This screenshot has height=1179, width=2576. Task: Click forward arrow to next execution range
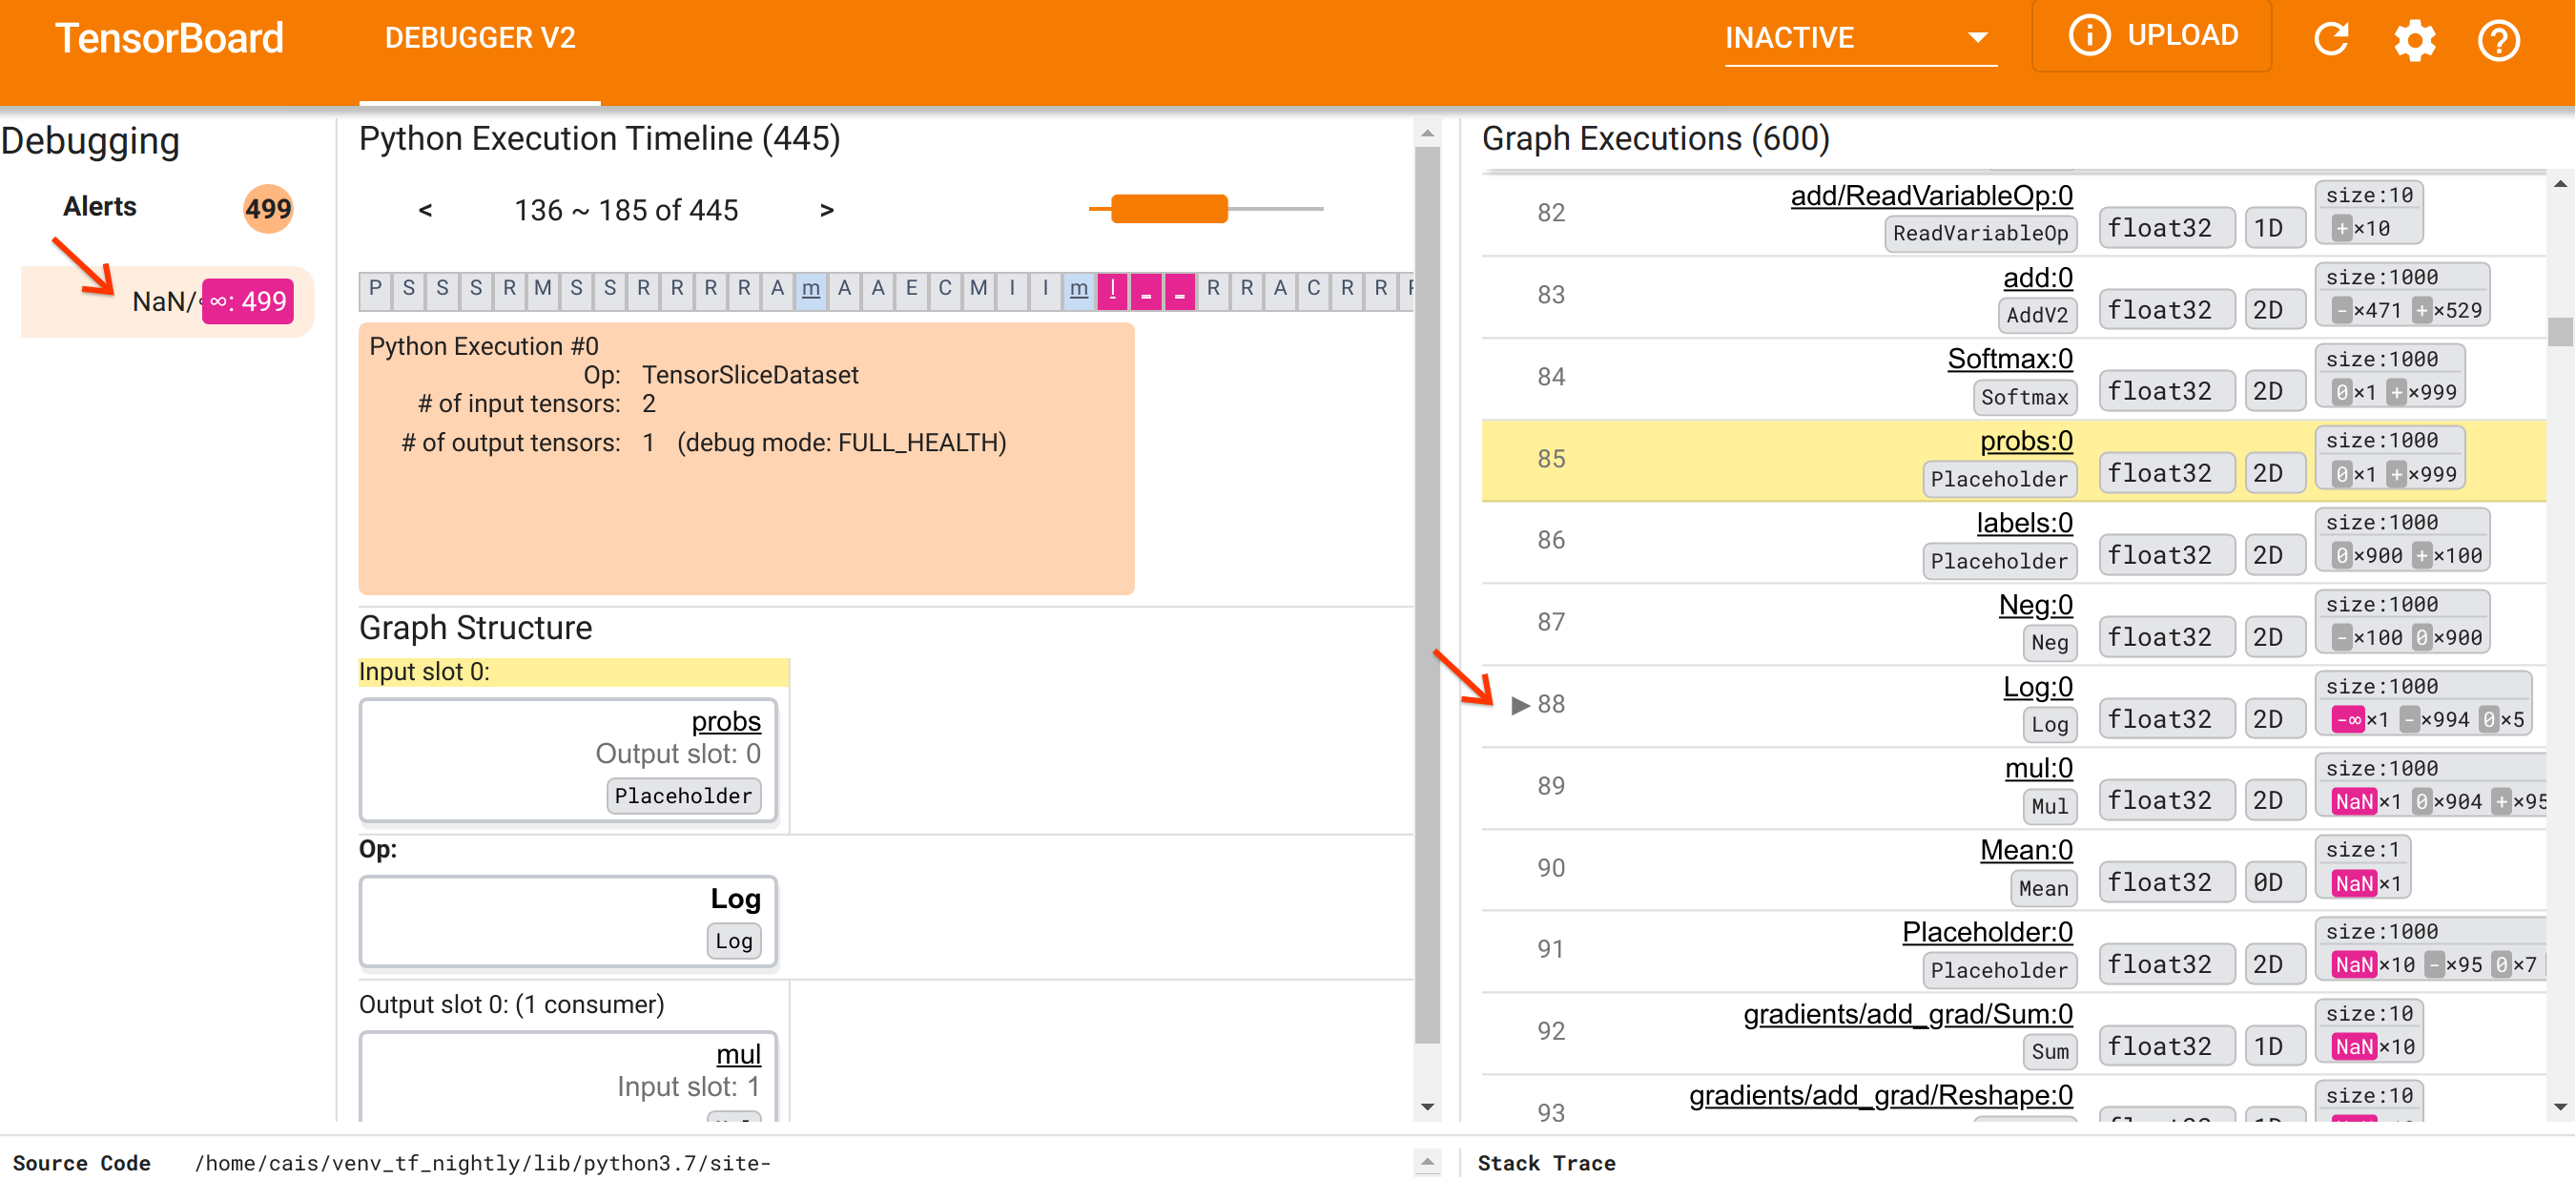[830, 210]
